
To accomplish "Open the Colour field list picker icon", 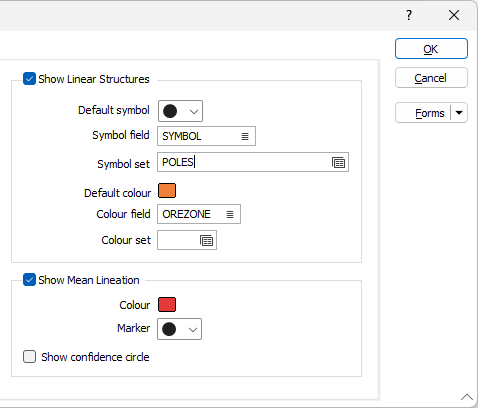I will [x=230, y=214].
